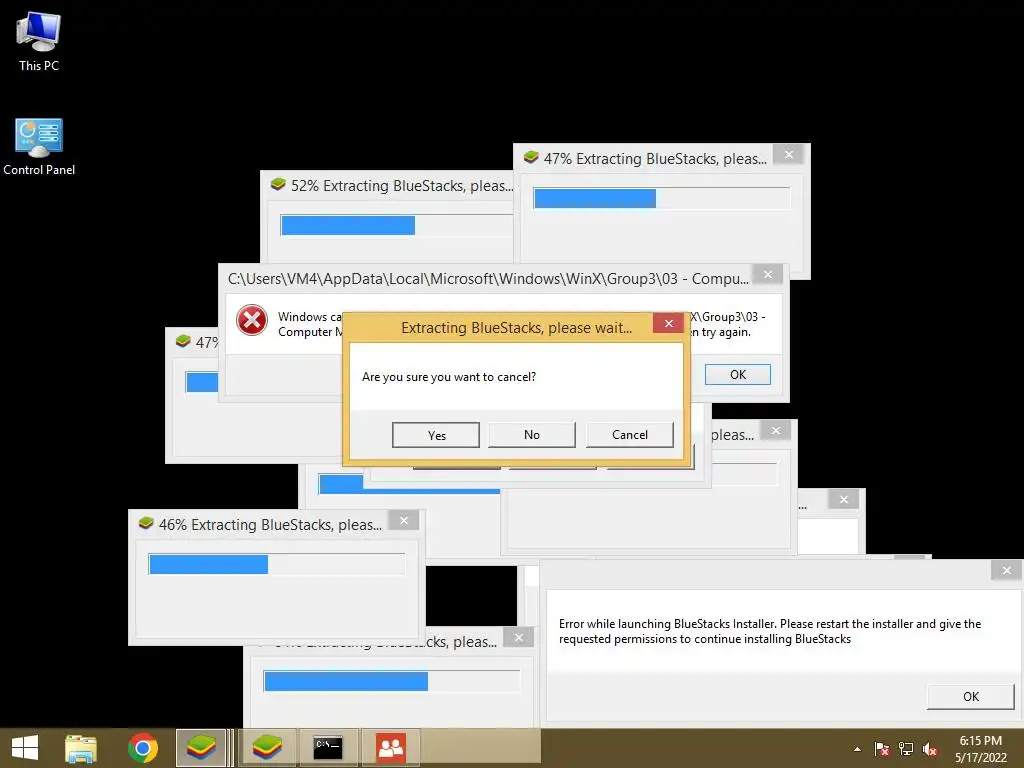Click the BlueStacks icon in the top 47% window title
The height and width of the screenshot is (768, 1024).
(531, 157)
